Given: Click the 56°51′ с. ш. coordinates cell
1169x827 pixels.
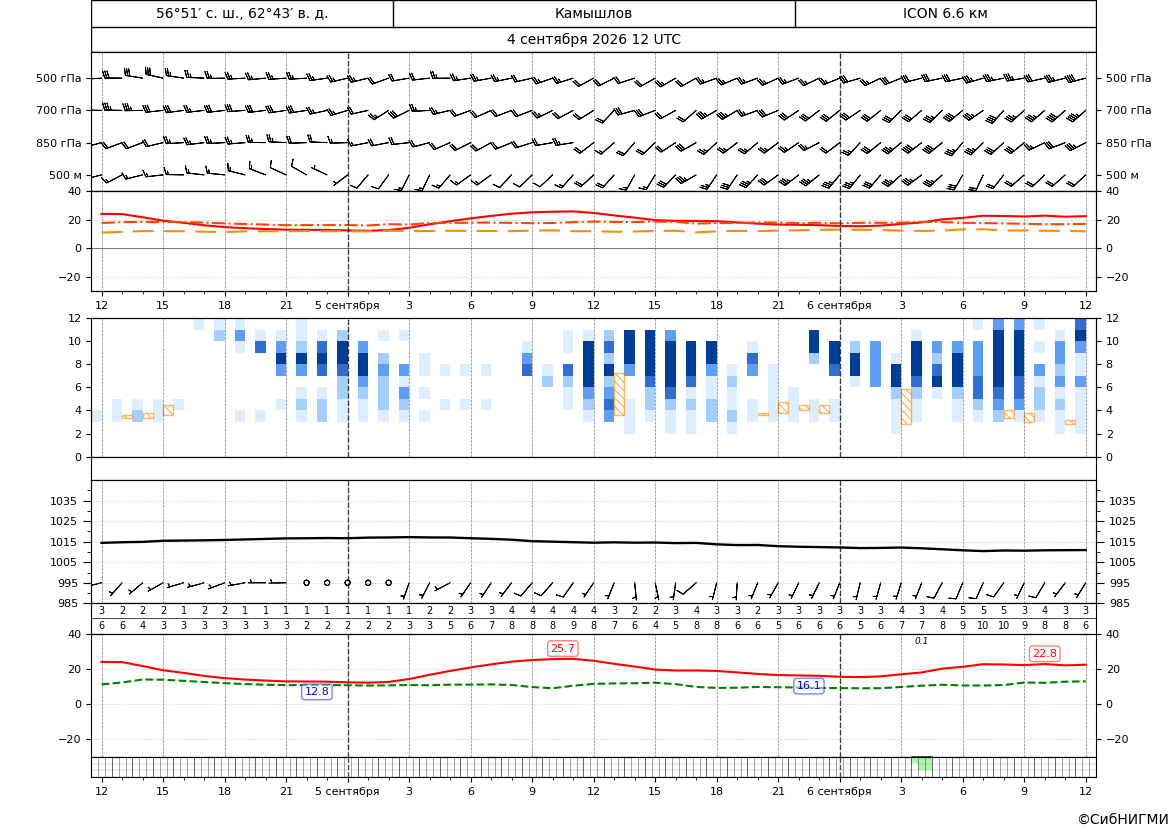Looking at the screenshot, I should click(x=242, y=13).
